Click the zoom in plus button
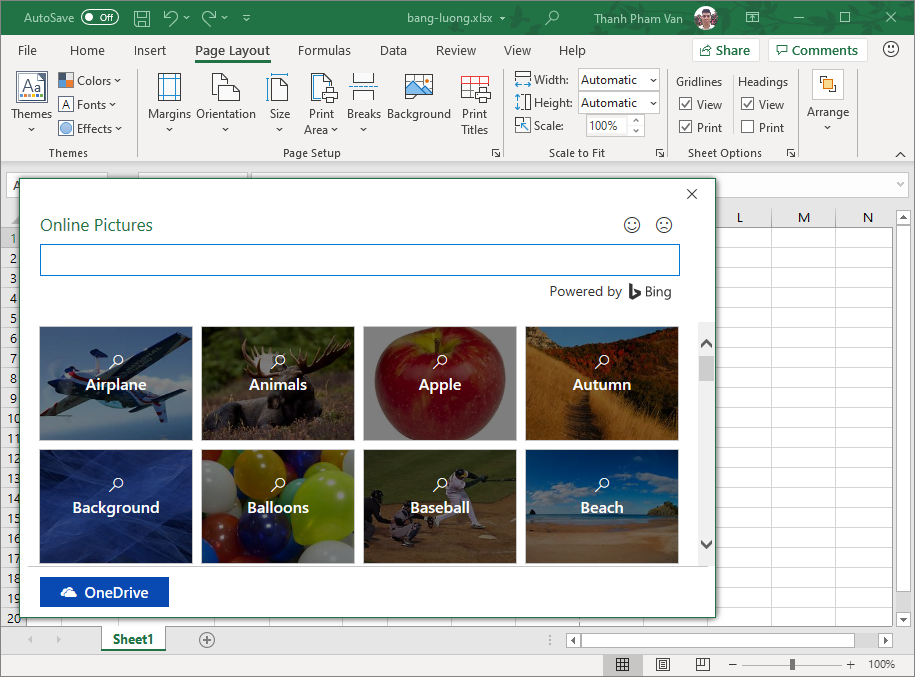 [851, 664]
